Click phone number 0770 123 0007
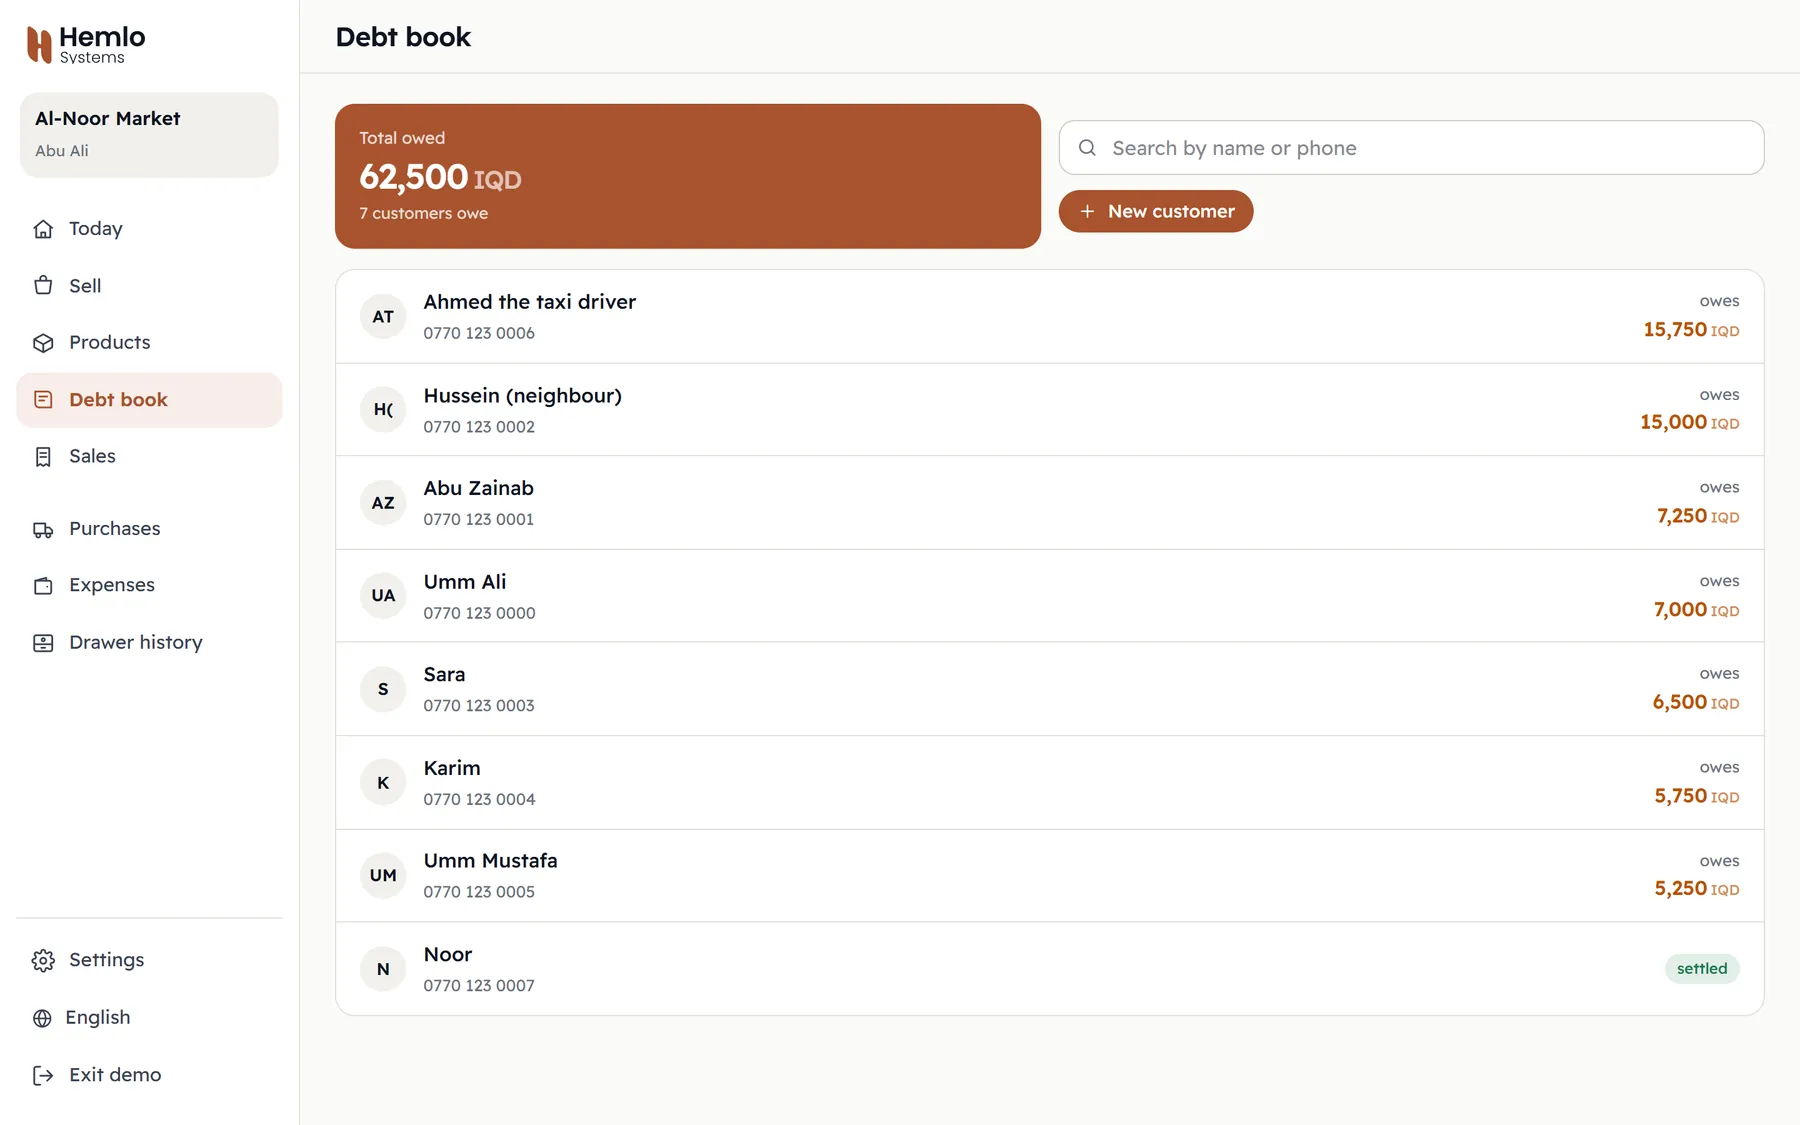 478,986
